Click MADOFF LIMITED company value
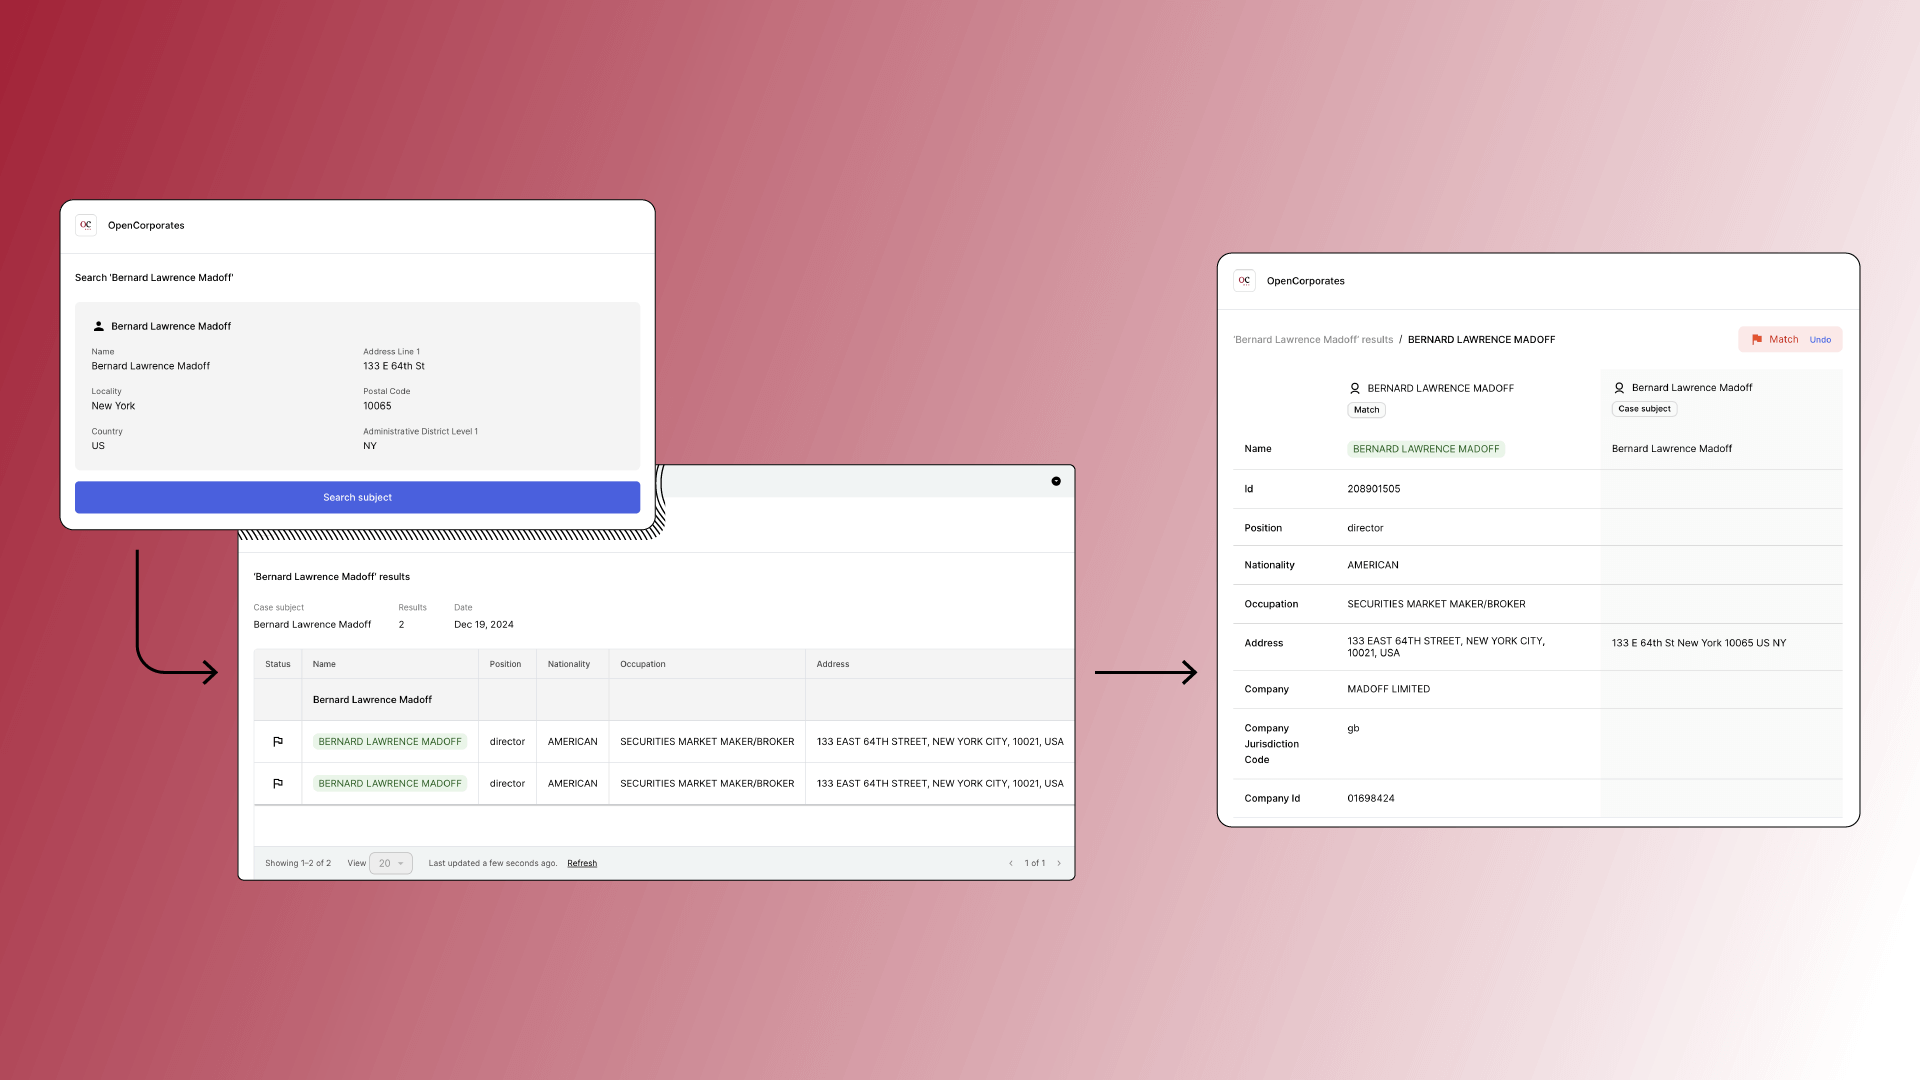1920x1080 pixels. click(x=1389, y=689)
